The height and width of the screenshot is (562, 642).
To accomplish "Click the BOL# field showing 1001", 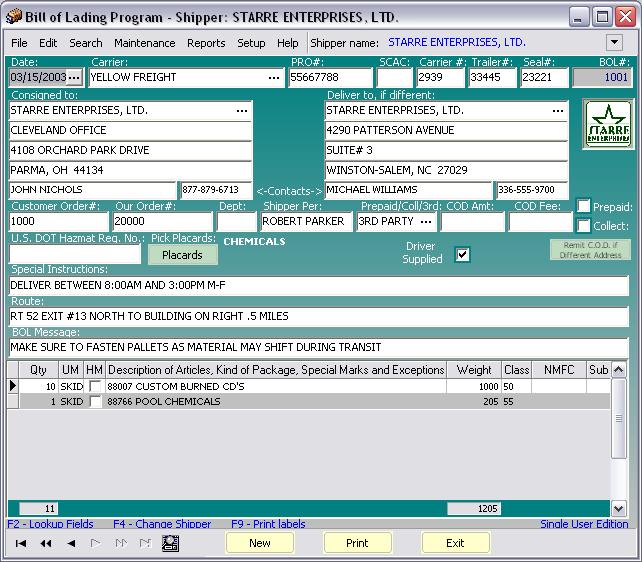I will pyautogui.click(x=601, y=77).
